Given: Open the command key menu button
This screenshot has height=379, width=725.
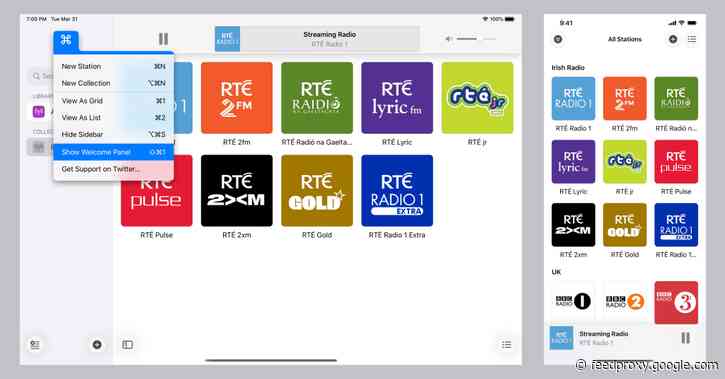Looking at the screenshot, I should [x=66, y=40].
